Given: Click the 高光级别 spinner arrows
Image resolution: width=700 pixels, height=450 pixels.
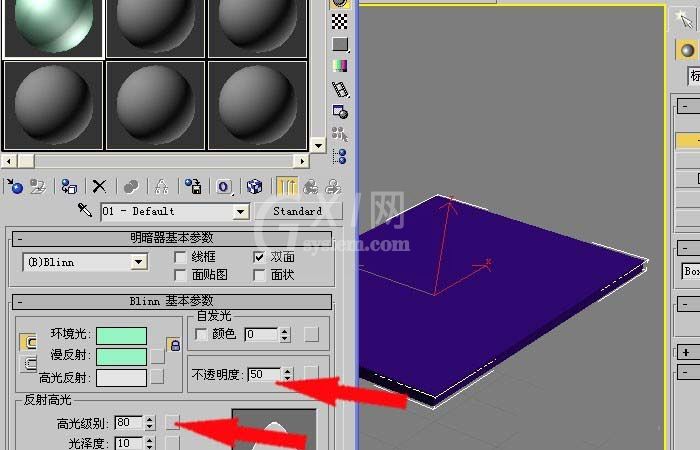Looking at the screenshot, I should [x=150, y=423].
